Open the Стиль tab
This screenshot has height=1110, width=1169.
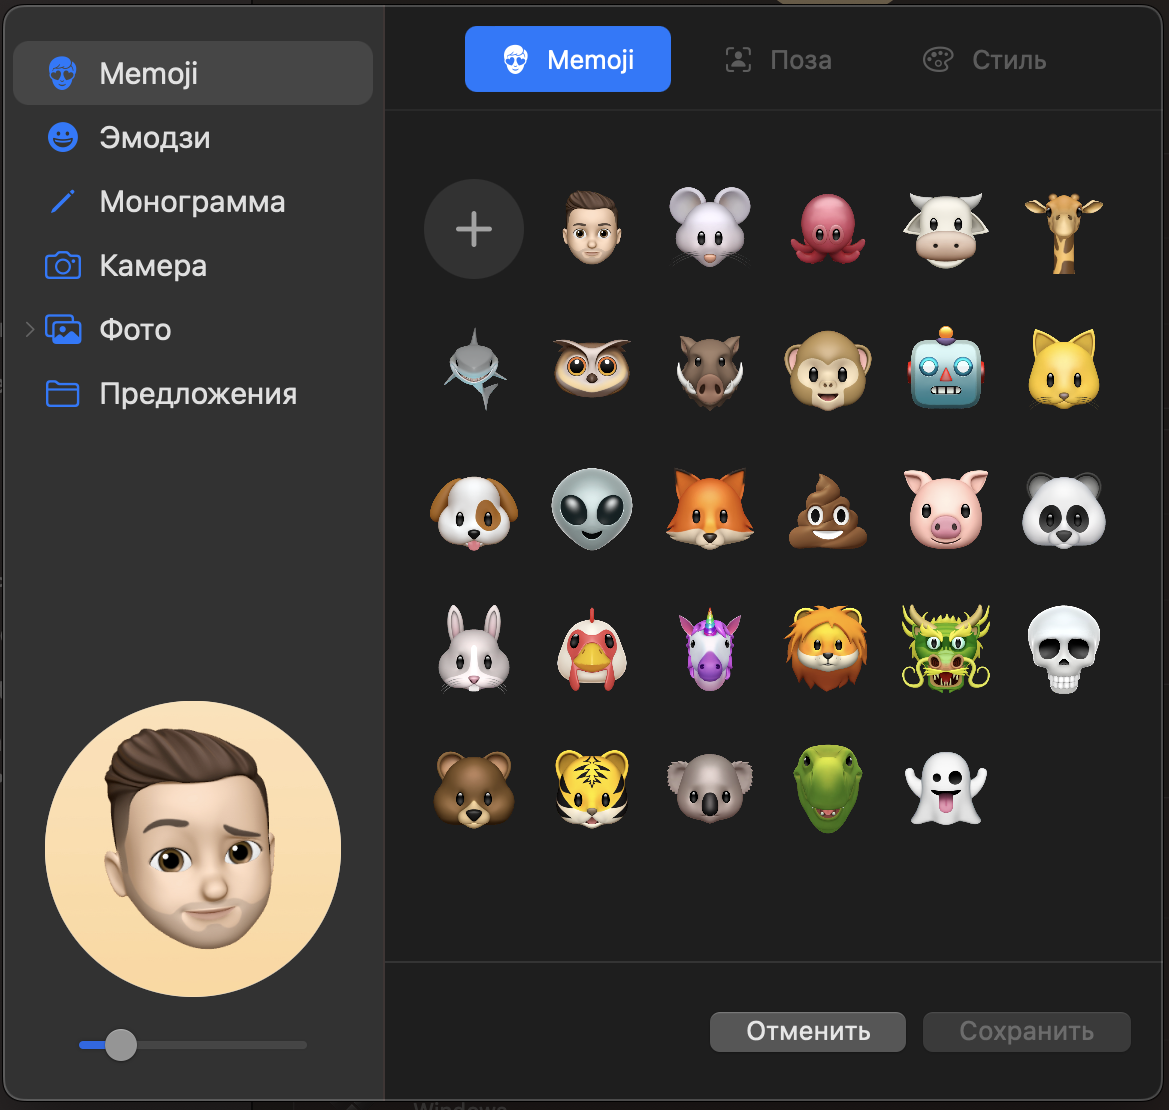click(x=984, y=60)
